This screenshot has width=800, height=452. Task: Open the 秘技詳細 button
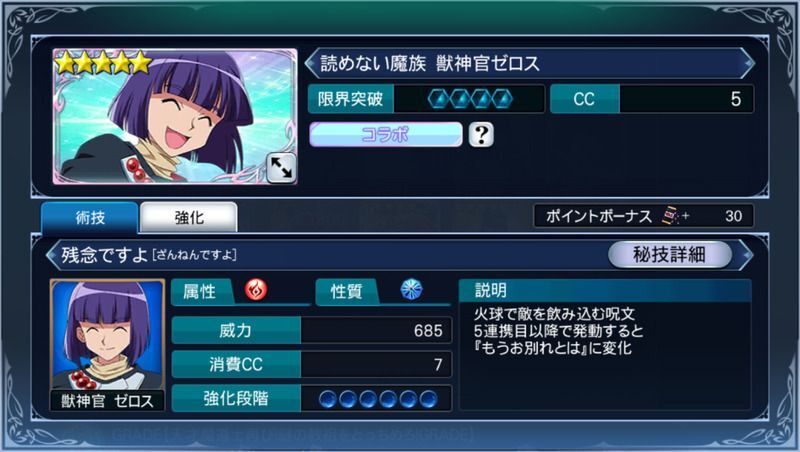[x=669, y=254]
